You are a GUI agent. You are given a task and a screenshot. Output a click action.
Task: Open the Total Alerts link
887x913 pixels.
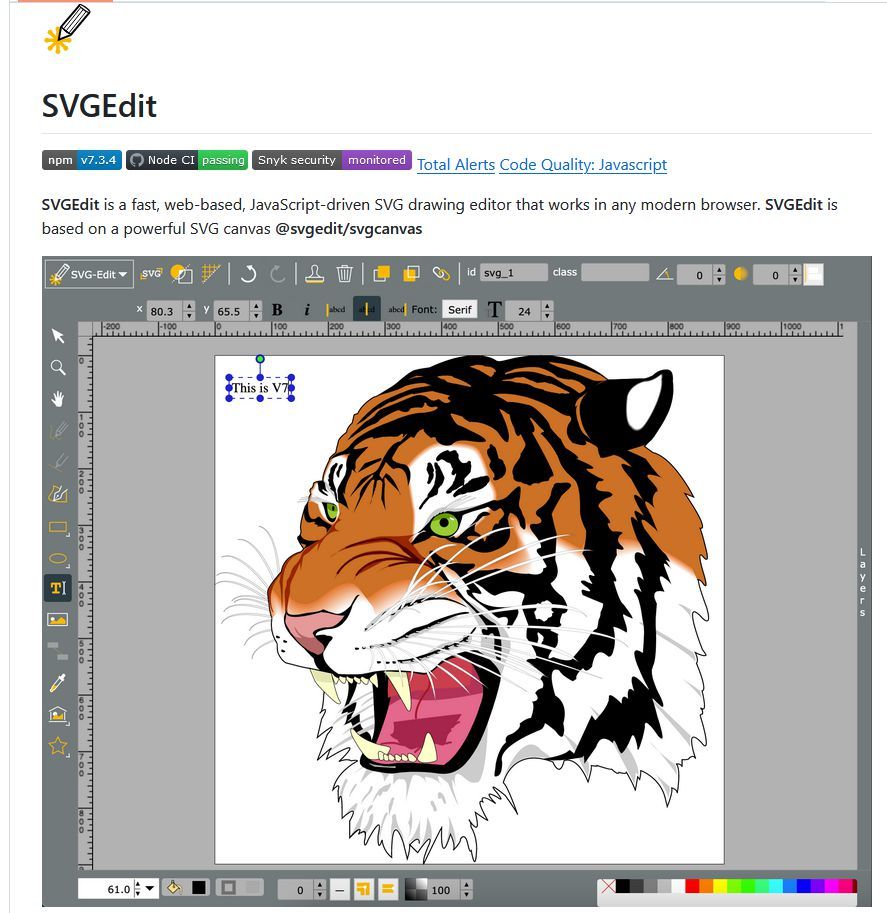point(456,165)
